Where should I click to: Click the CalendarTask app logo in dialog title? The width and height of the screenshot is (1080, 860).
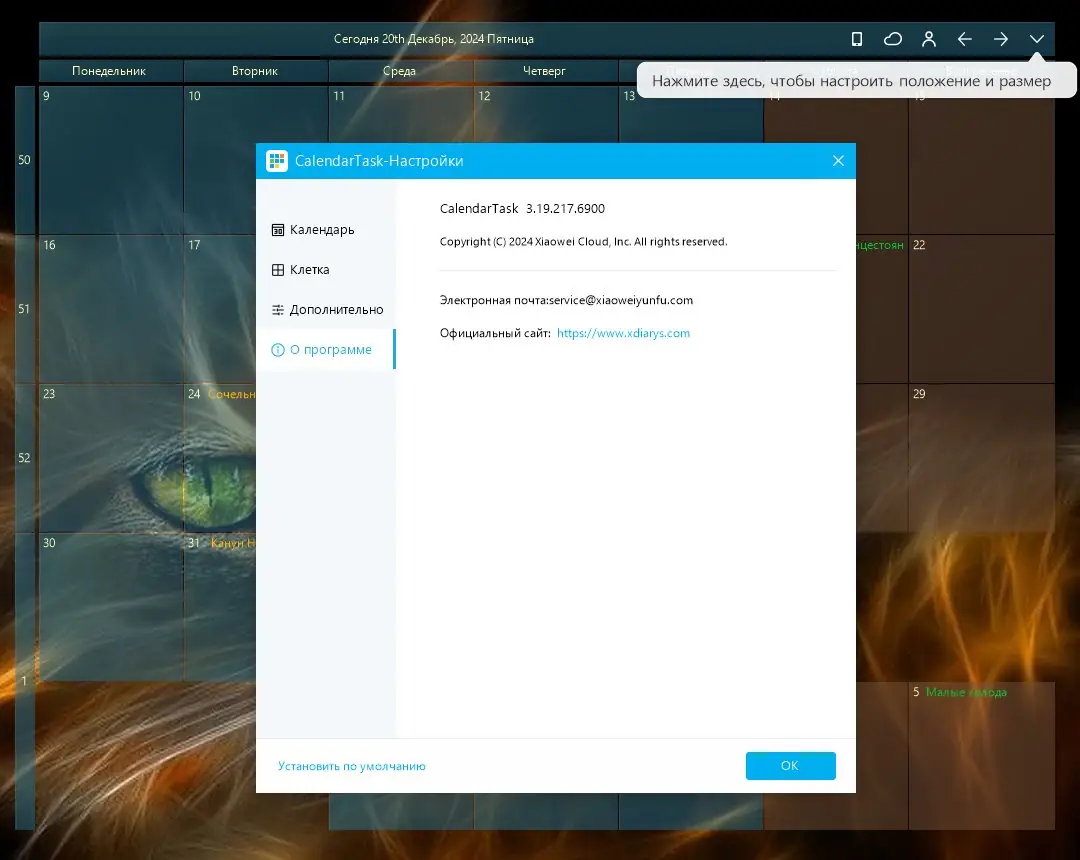tap(277, 160)
